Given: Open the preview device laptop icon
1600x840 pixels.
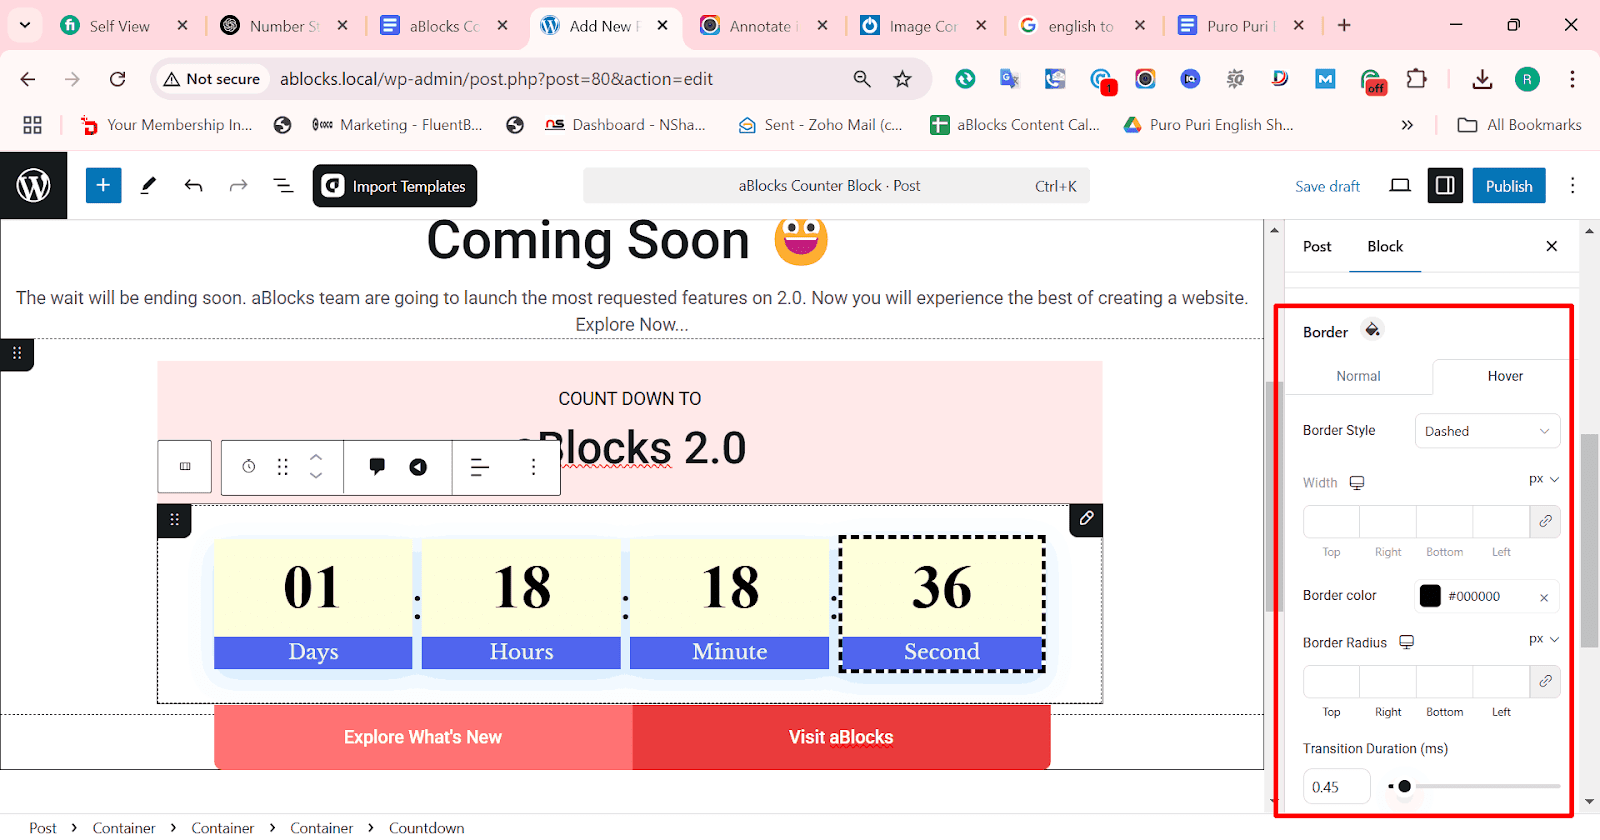Looking at the screenshot, I should coord(1400,185).
